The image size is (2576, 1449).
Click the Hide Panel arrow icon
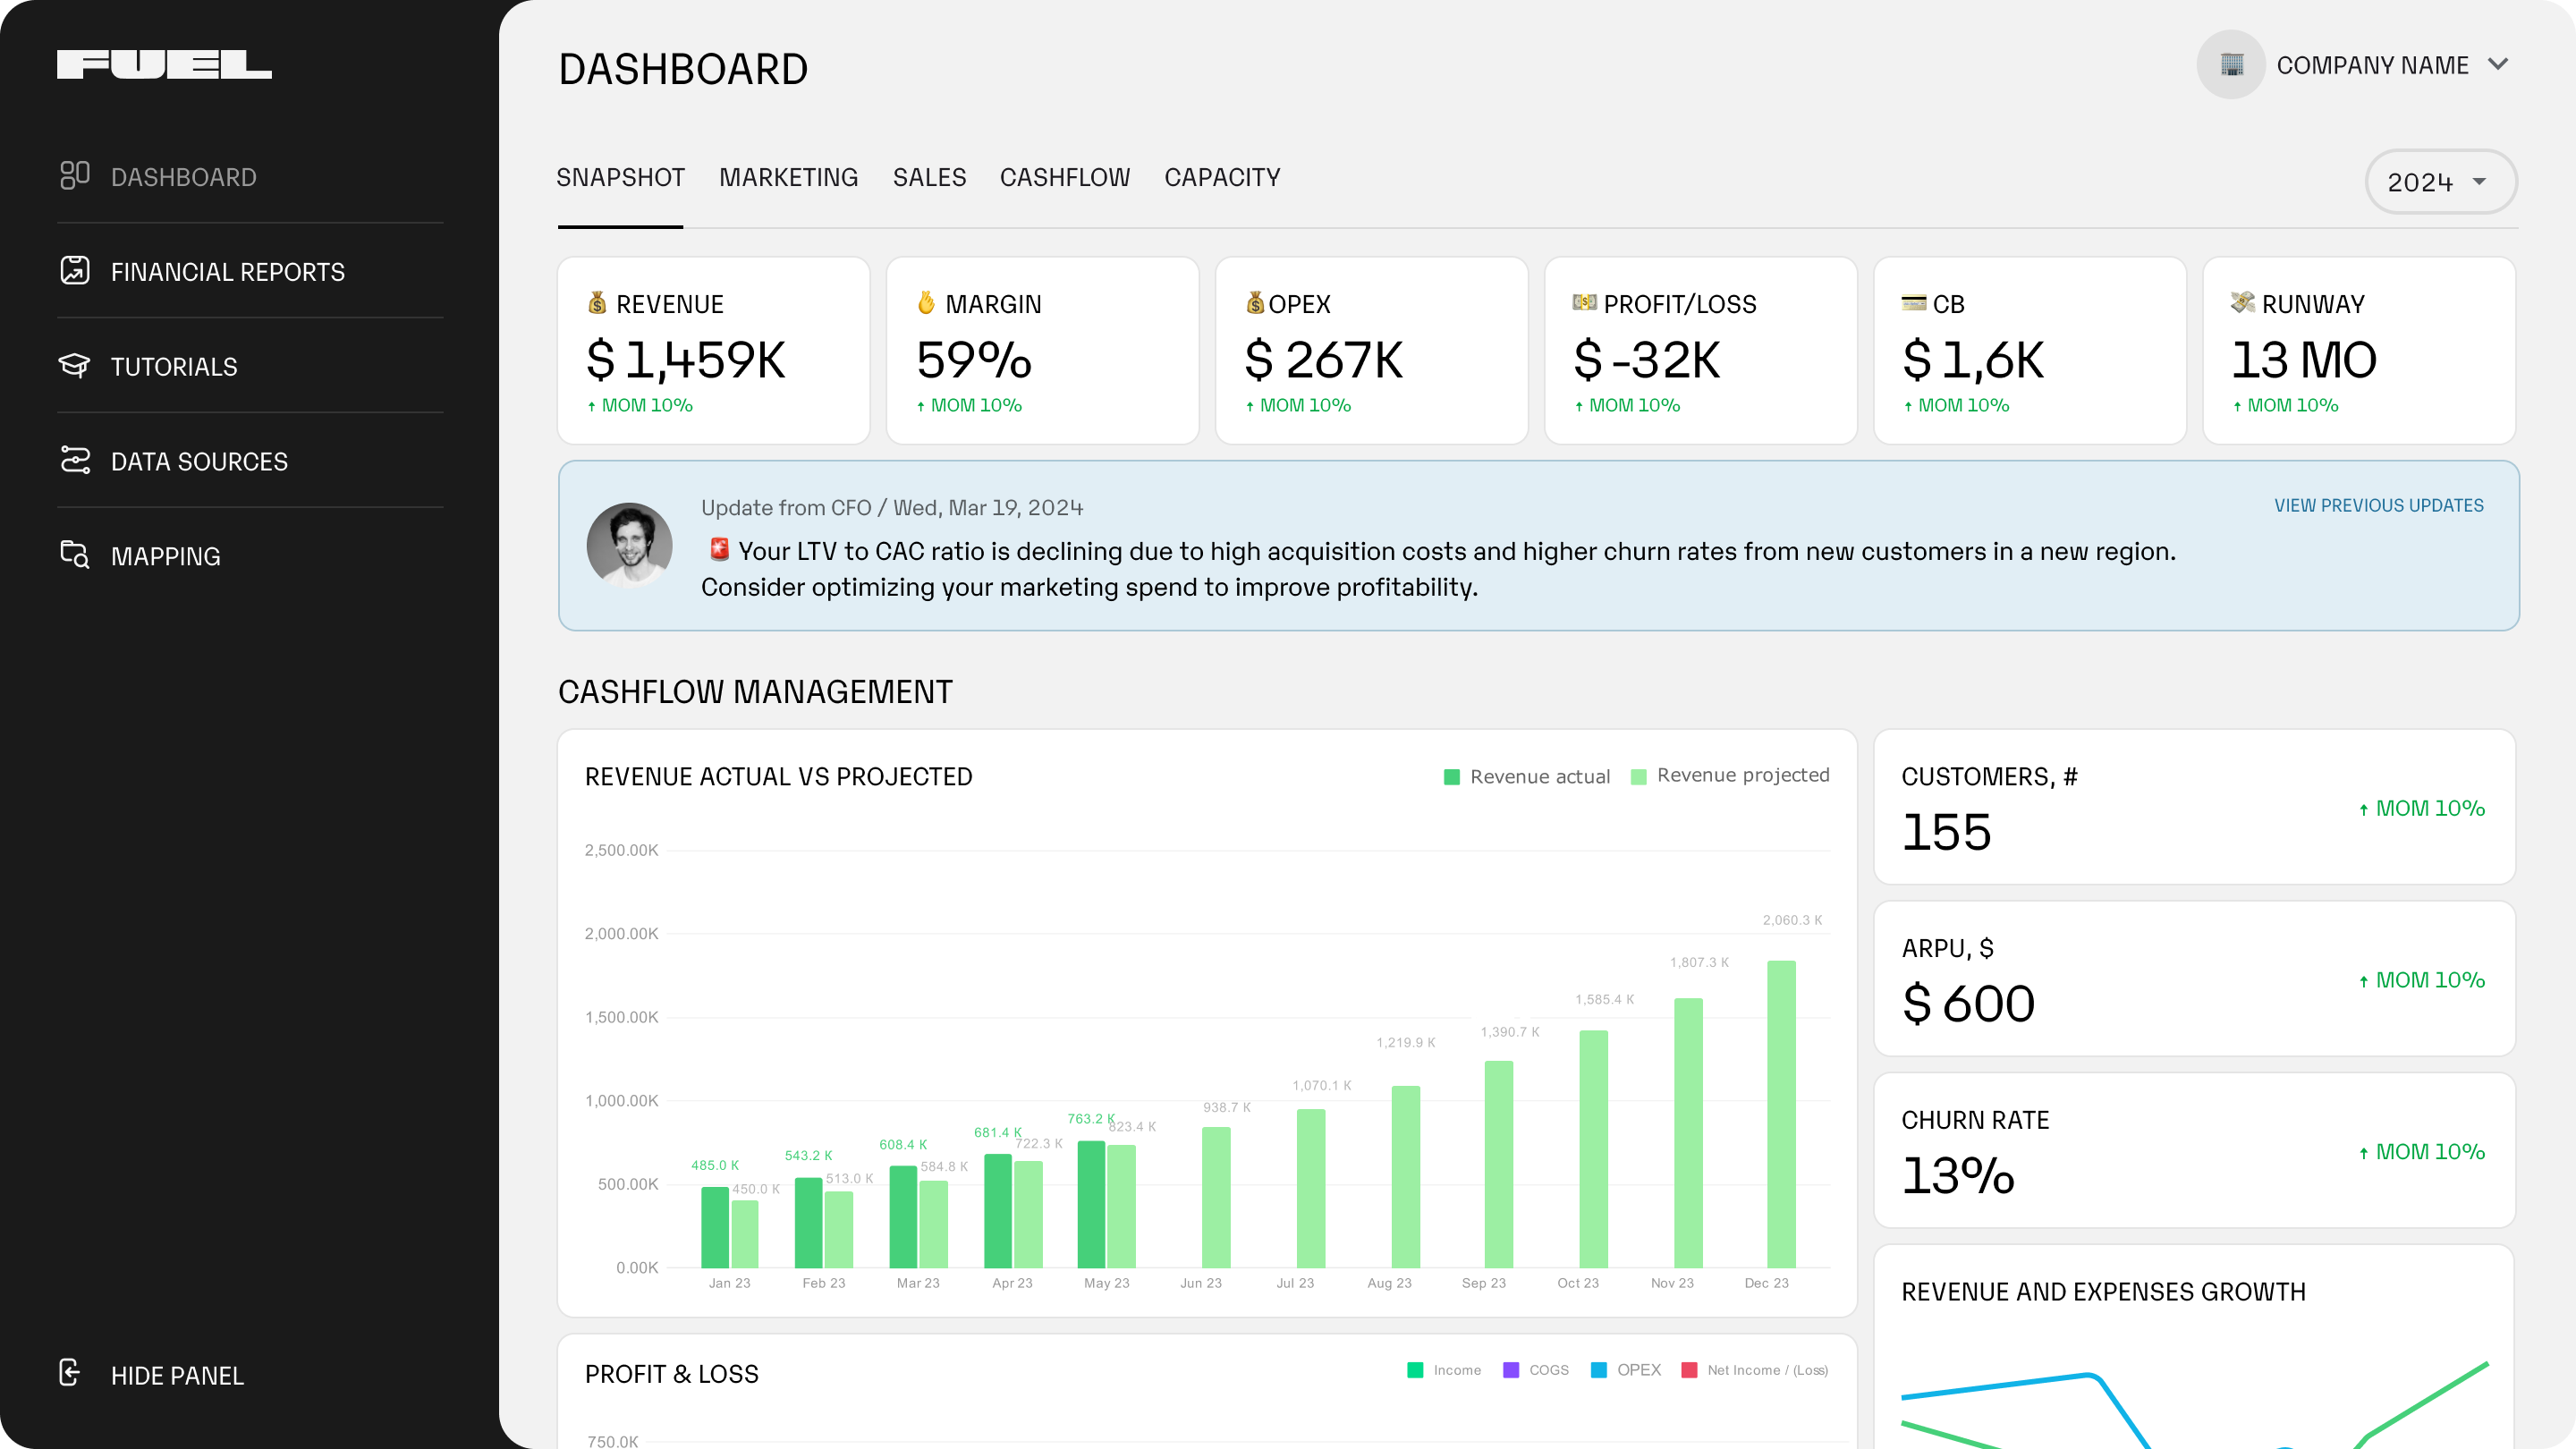pos(70,1373)
